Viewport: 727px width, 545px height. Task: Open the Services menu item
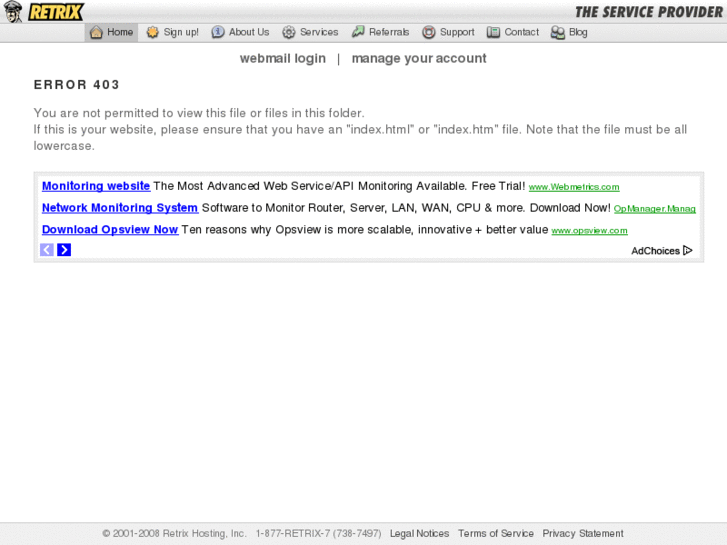[311, 32]
